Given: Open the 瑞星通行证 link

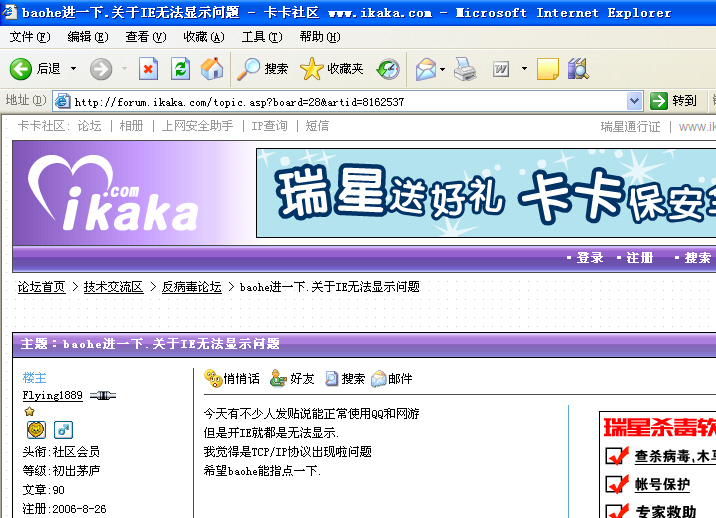Looking at the screenshot, I should pyautogui.click(x=630, y=127).
